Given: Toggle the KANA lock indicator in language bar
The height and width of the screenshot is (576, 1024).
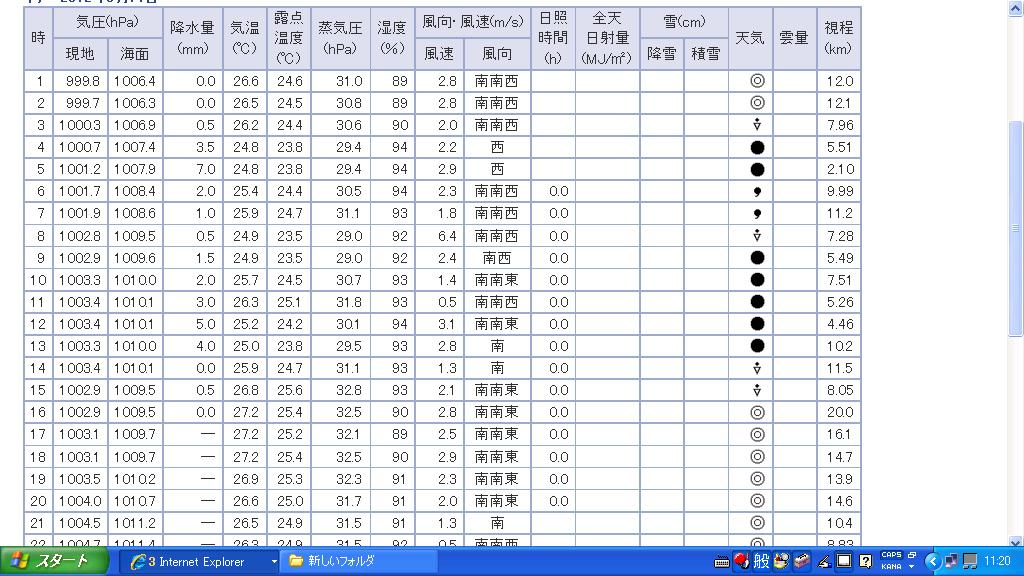Looking at the screenshot, I should 890,567.
